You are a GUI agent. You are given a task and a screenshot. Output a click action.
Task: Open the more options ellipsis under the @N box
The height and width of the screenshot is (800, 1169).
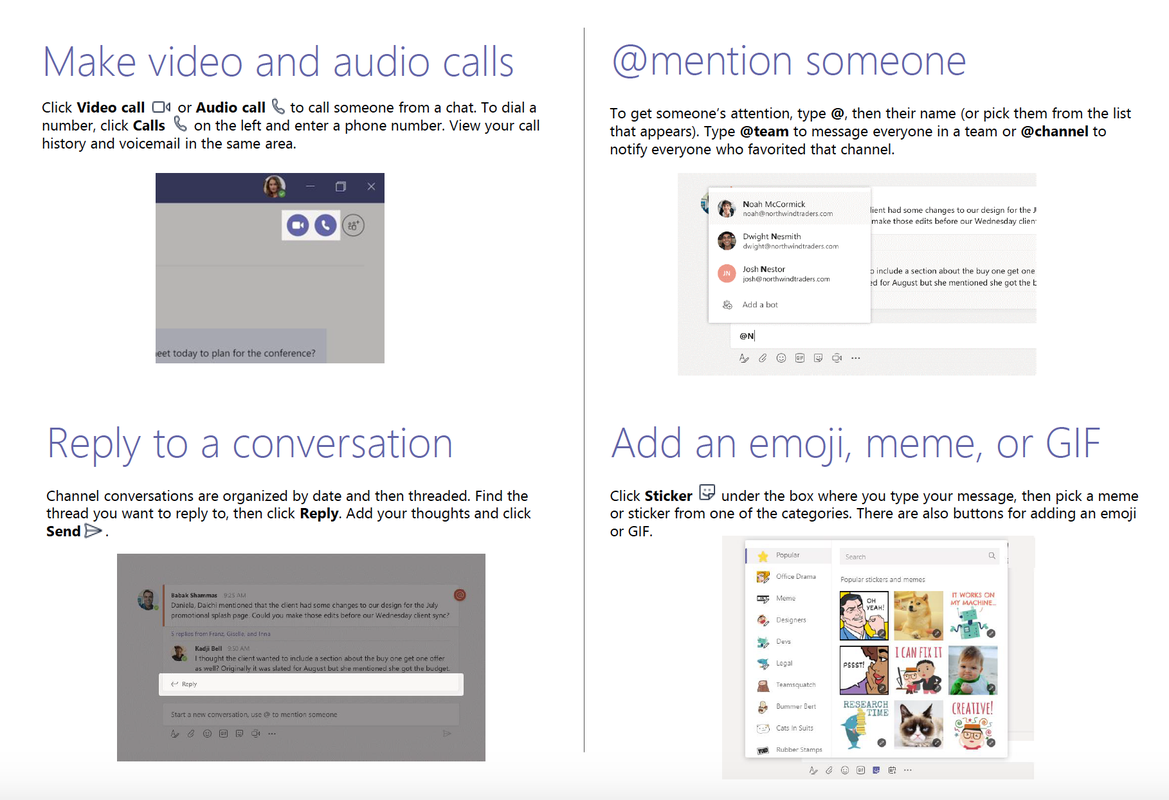pos(855,357)
